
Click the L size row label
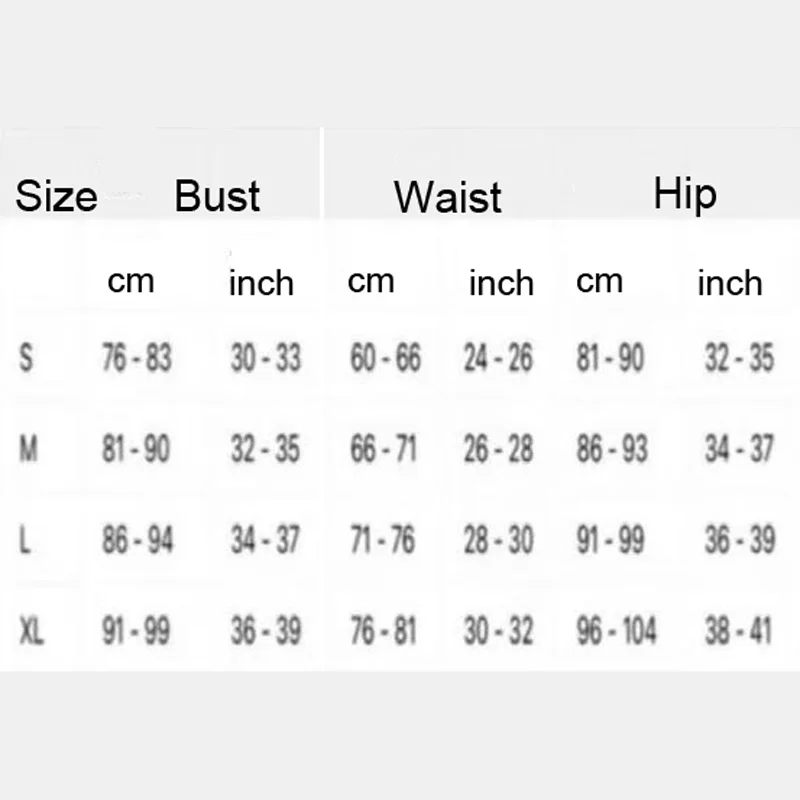pyautogui.click(x=25, y=541)
